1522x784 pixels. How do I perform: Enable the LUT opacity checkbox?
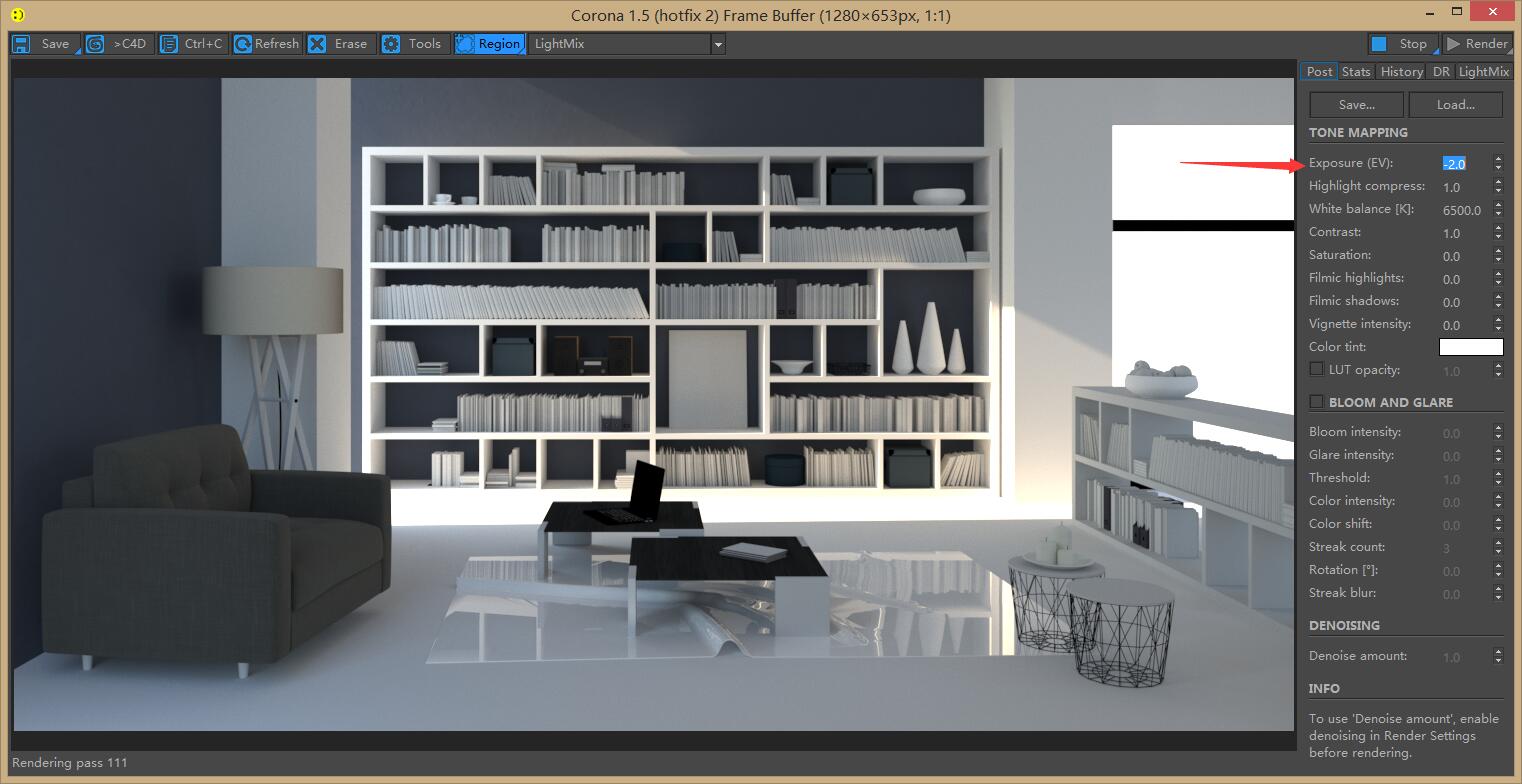coord(1316,369)
